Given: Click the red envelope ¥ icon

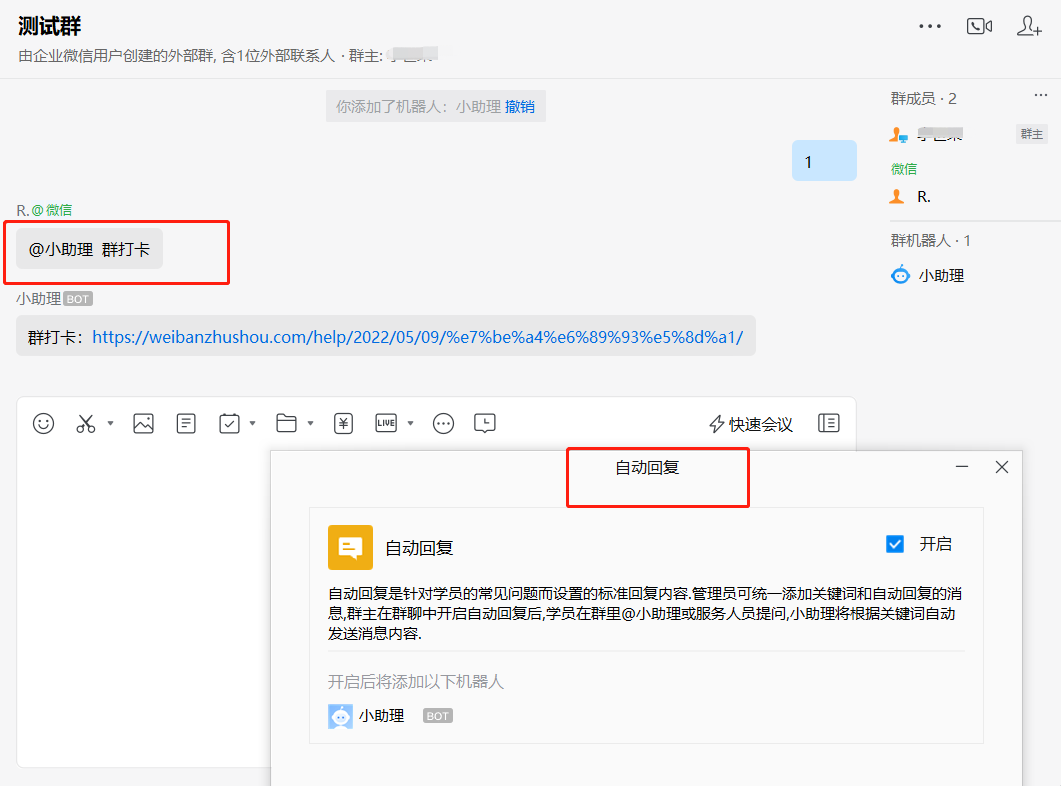Looking at the screenshot, I should point(343,424).
